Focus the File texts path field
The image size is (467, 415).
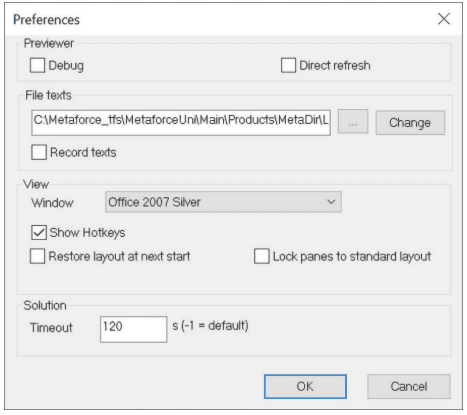point(181,123)
